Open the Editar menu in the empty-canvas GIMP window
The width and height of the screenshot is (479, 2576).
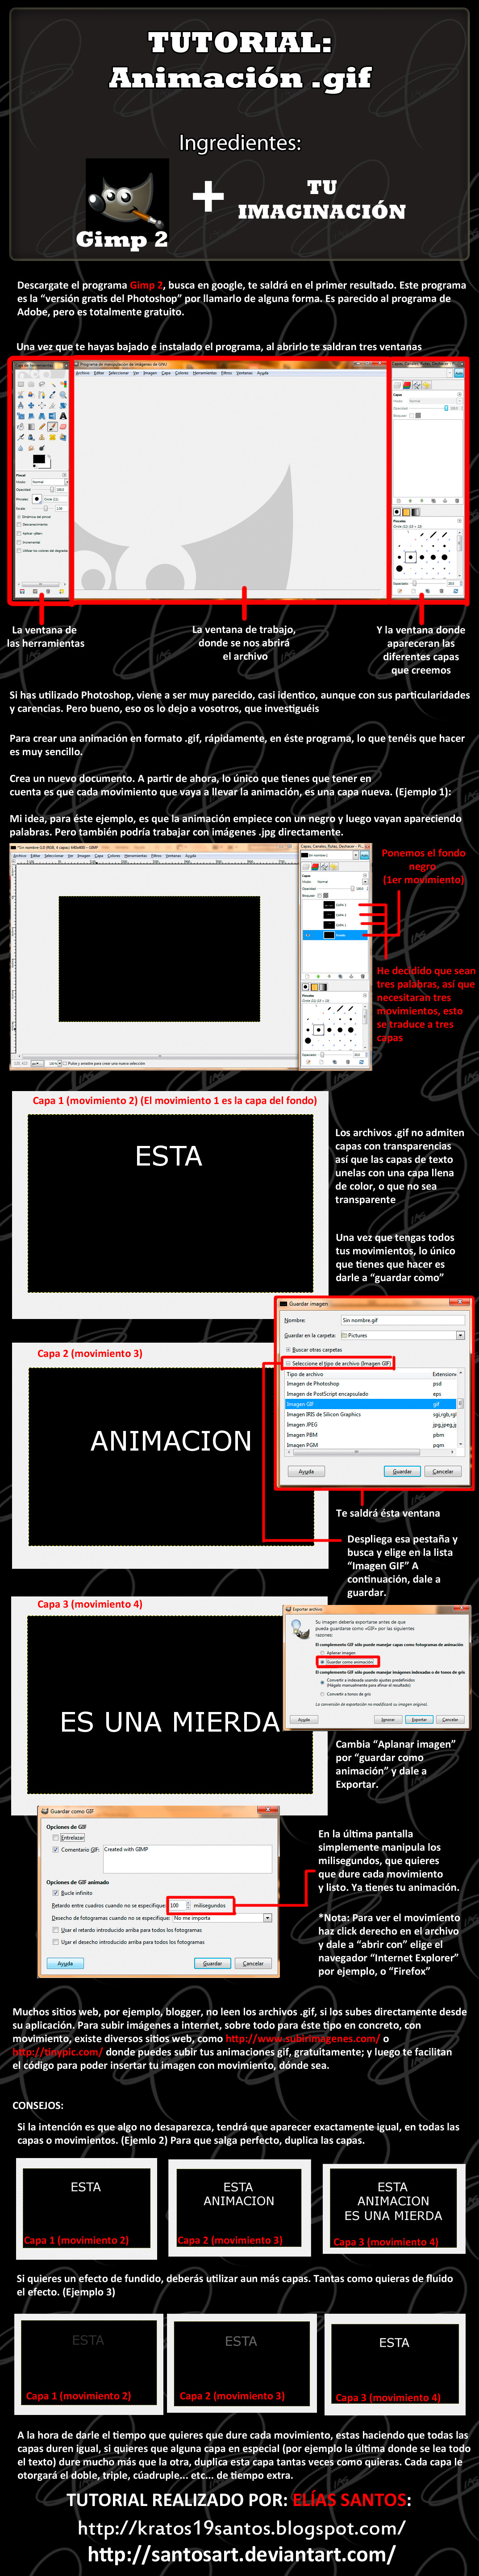99,373
